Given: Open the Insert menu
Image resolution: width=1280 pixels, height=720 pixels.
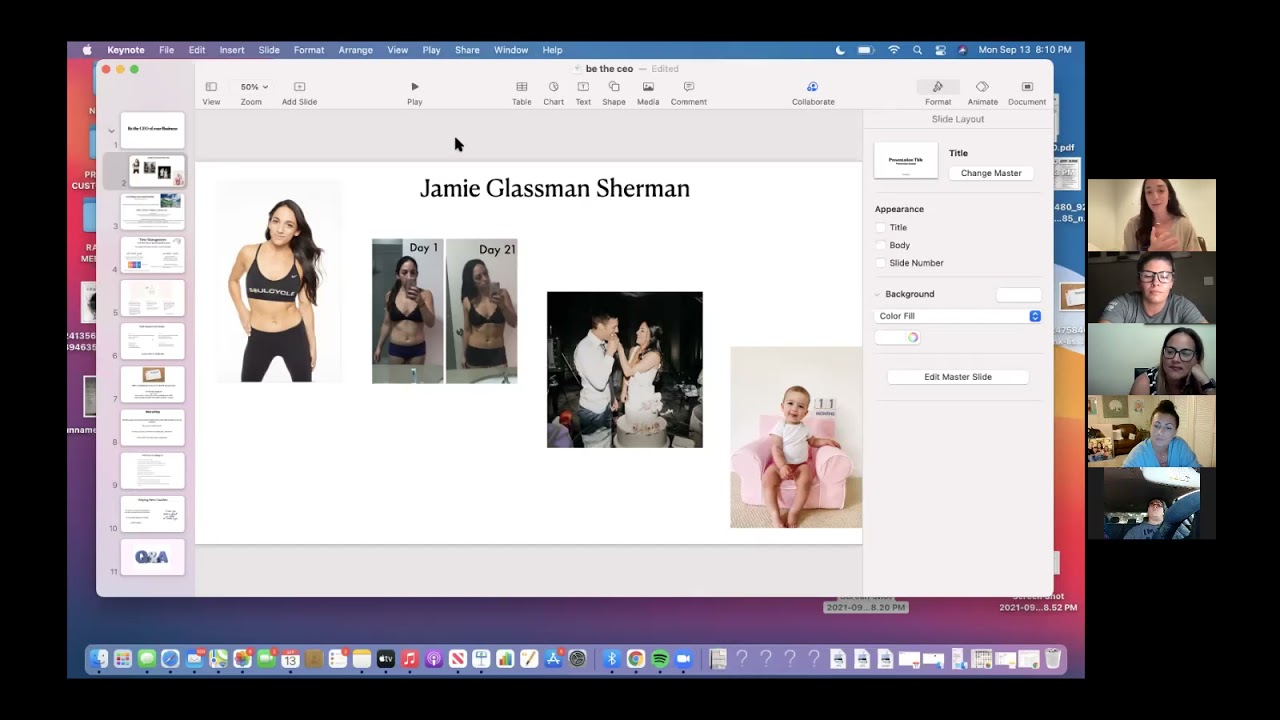Looking at the screenshot, I should [232, 50].
